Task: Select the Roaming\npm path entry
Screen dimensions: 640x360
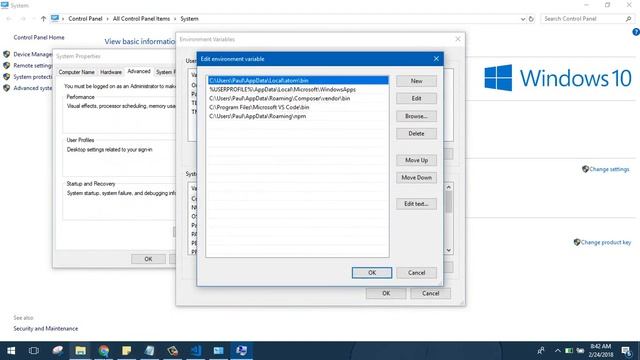Action: (x=298, y=116)
